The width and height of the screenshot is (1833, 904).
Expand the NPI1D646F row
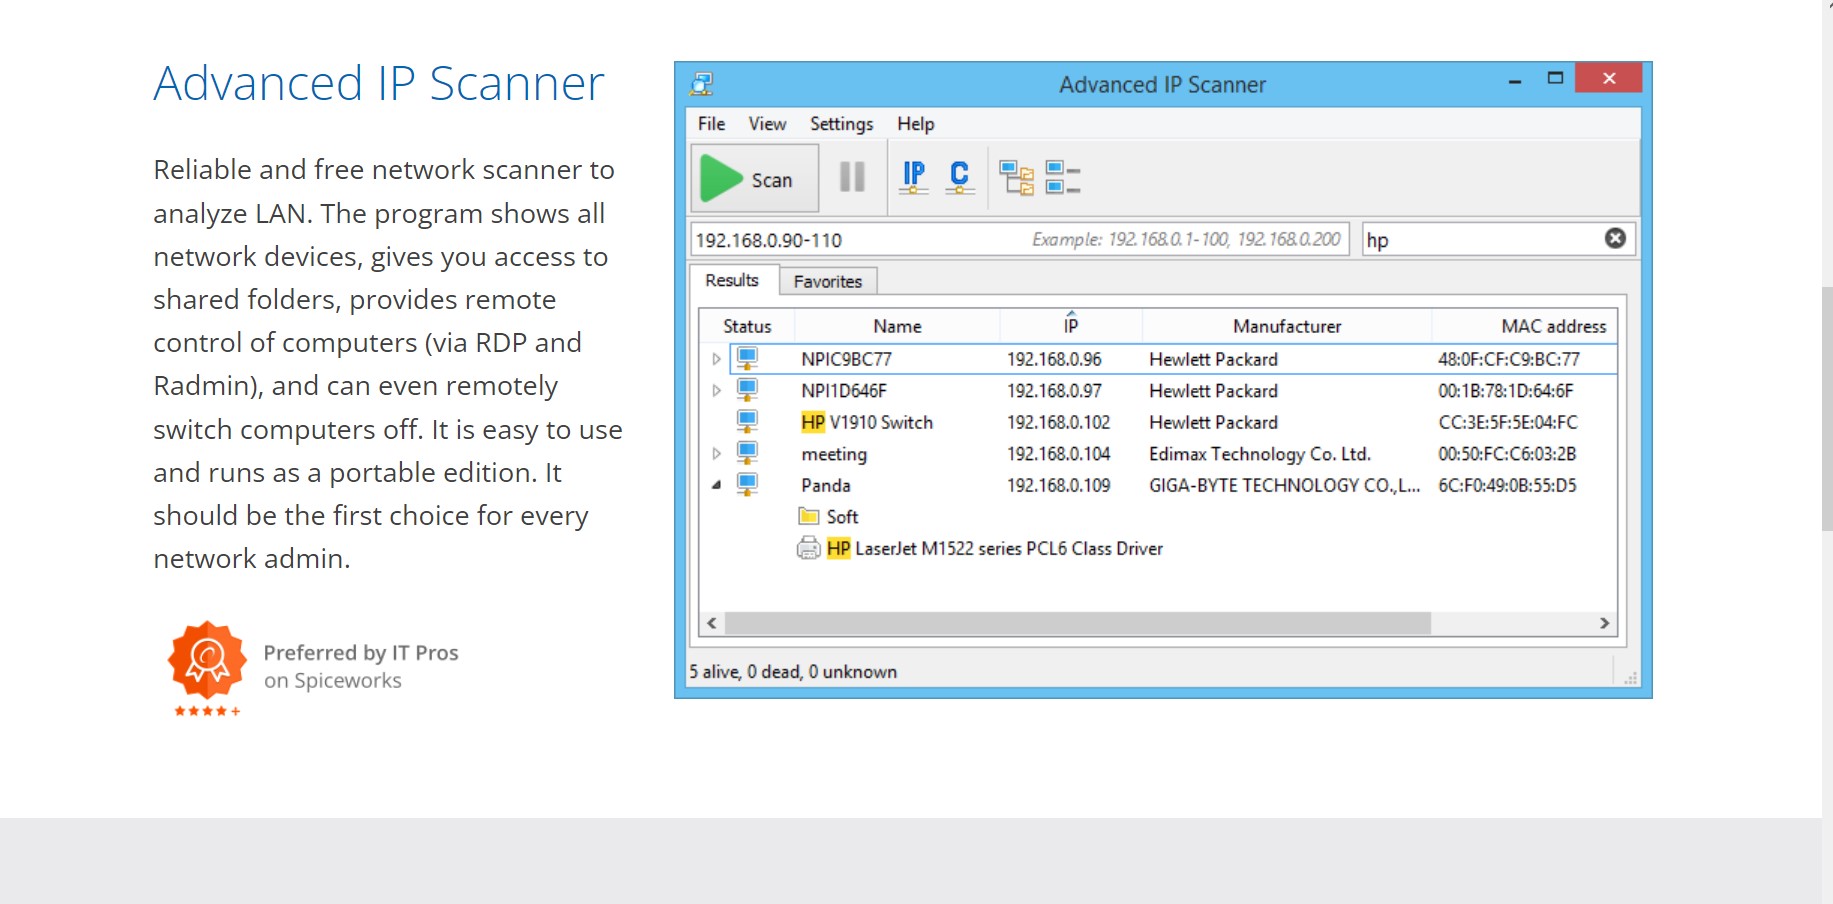(x=716, y=390)
